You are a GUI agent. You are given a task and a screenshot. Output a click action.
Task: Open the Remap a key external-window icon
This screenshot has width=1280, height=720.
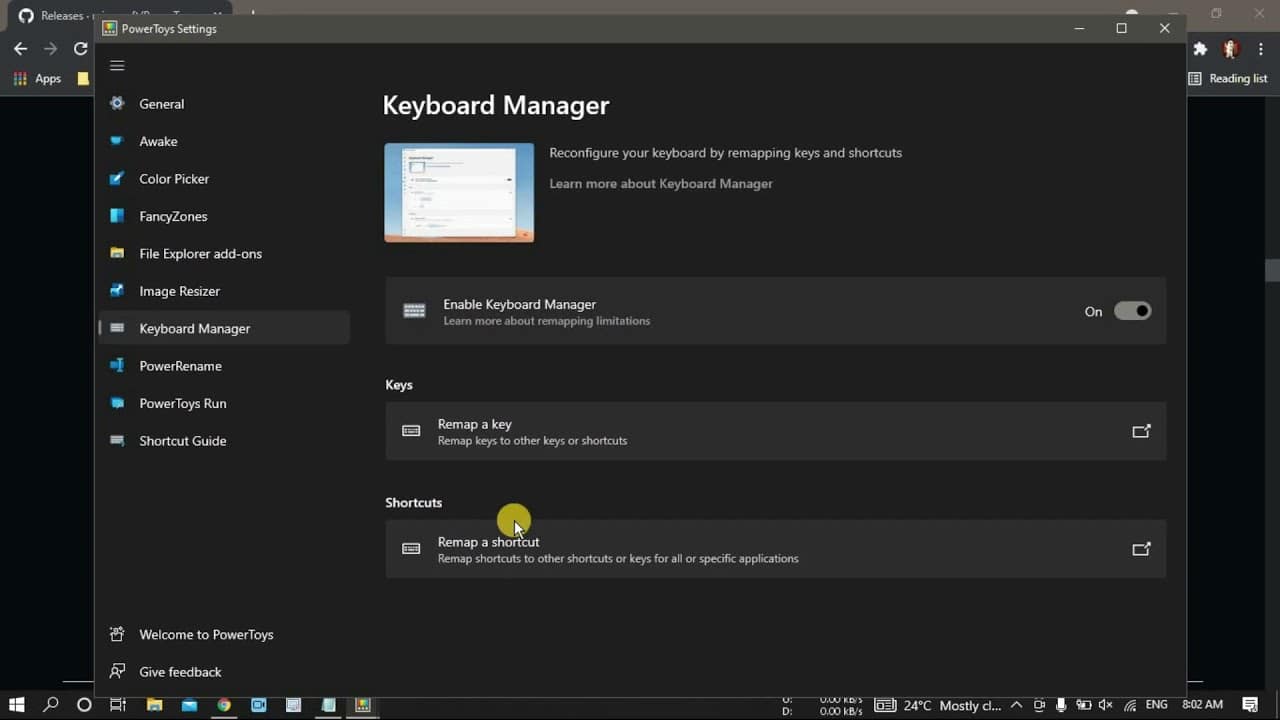coord(1140,431)
